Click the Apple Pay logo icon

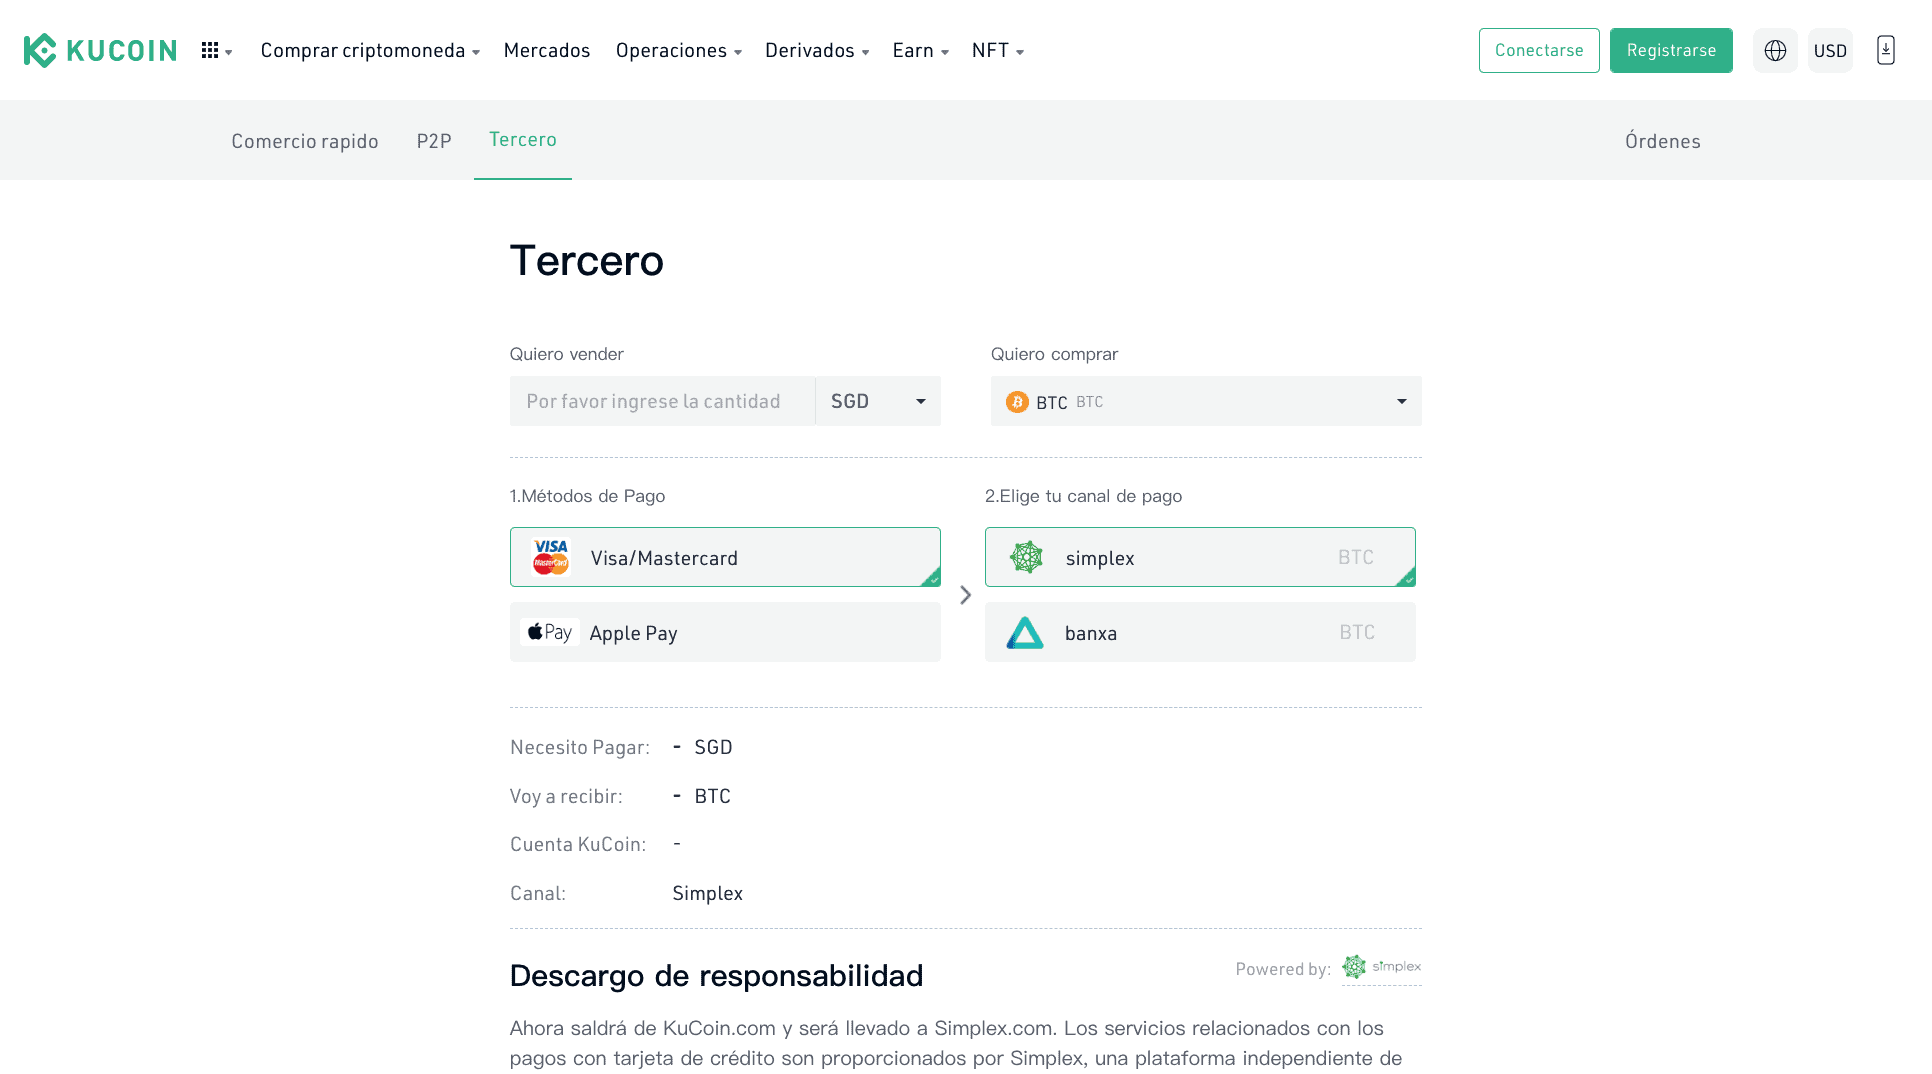[x=550, y=632]
